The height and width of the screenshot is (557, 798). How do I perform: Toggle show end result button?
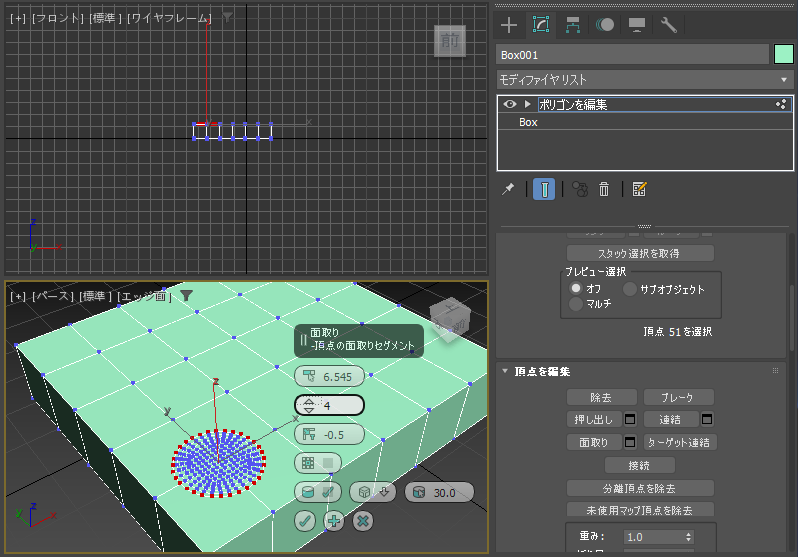pyautogui.click(x=544, y=189)
